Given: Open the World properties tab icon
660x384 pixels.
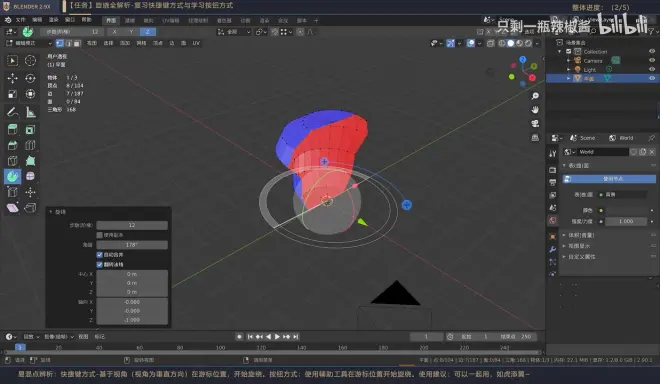Looking at the screenshot, I should [x=552, y=220].
